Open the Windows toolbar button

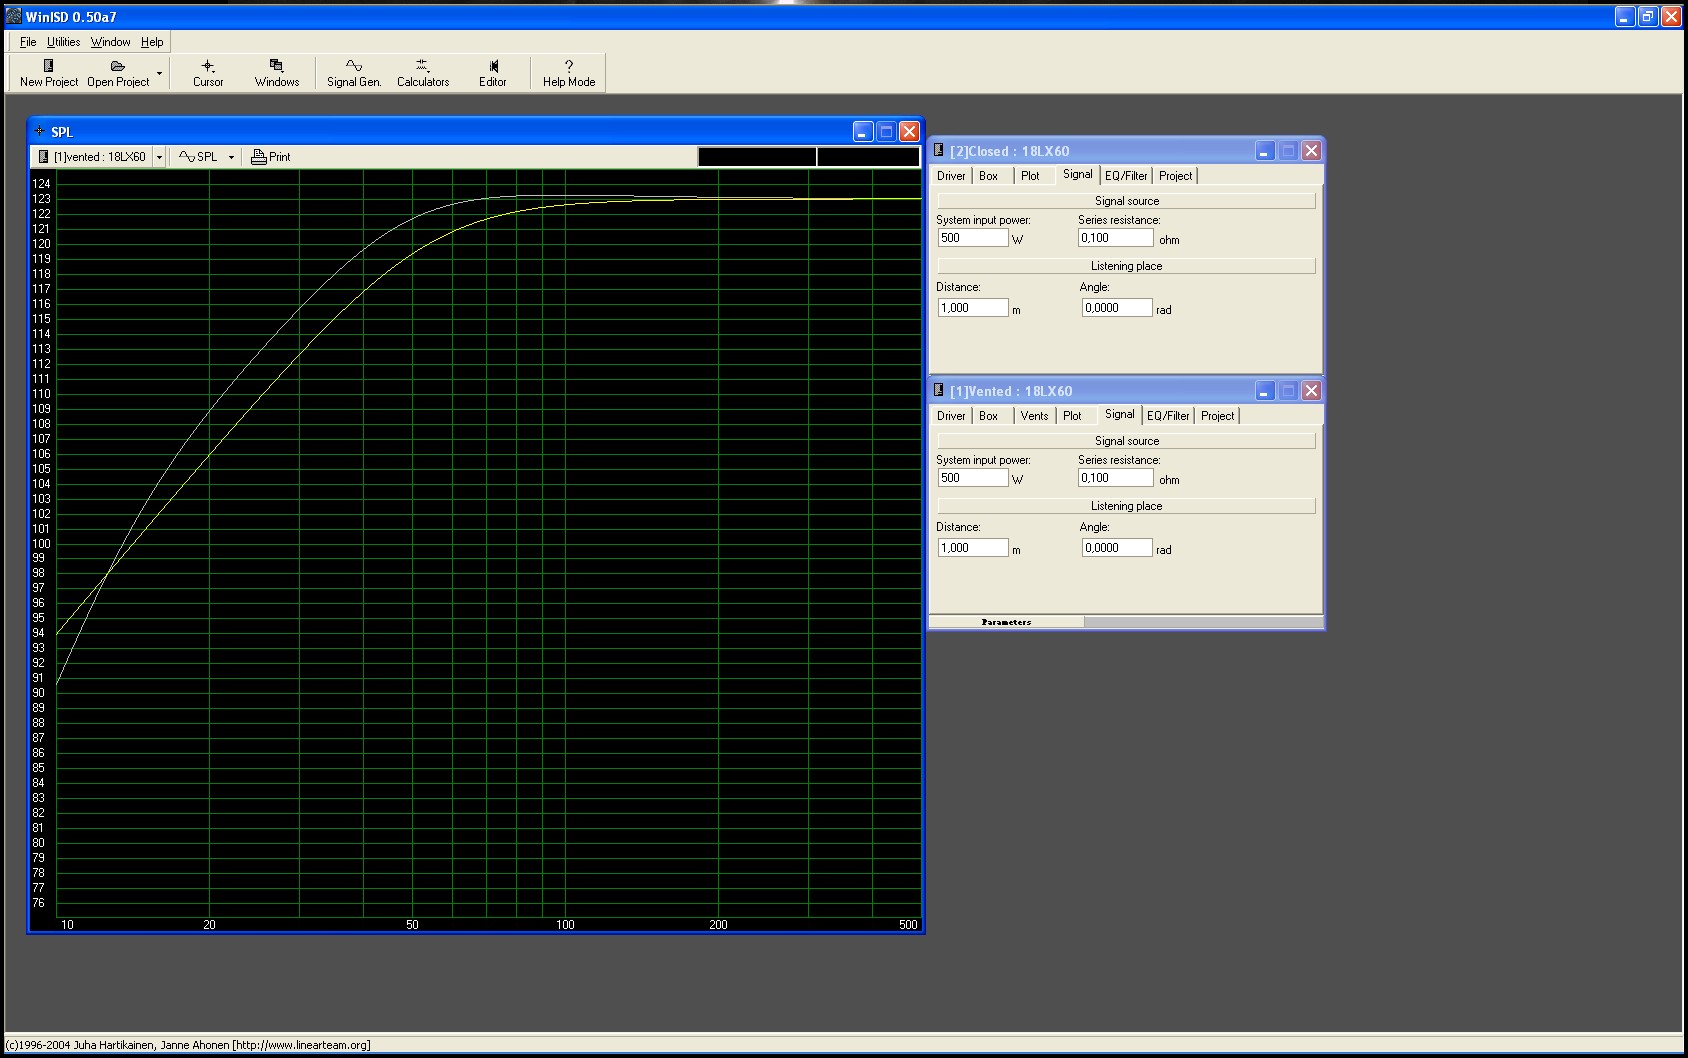click(x=277, y=73)
